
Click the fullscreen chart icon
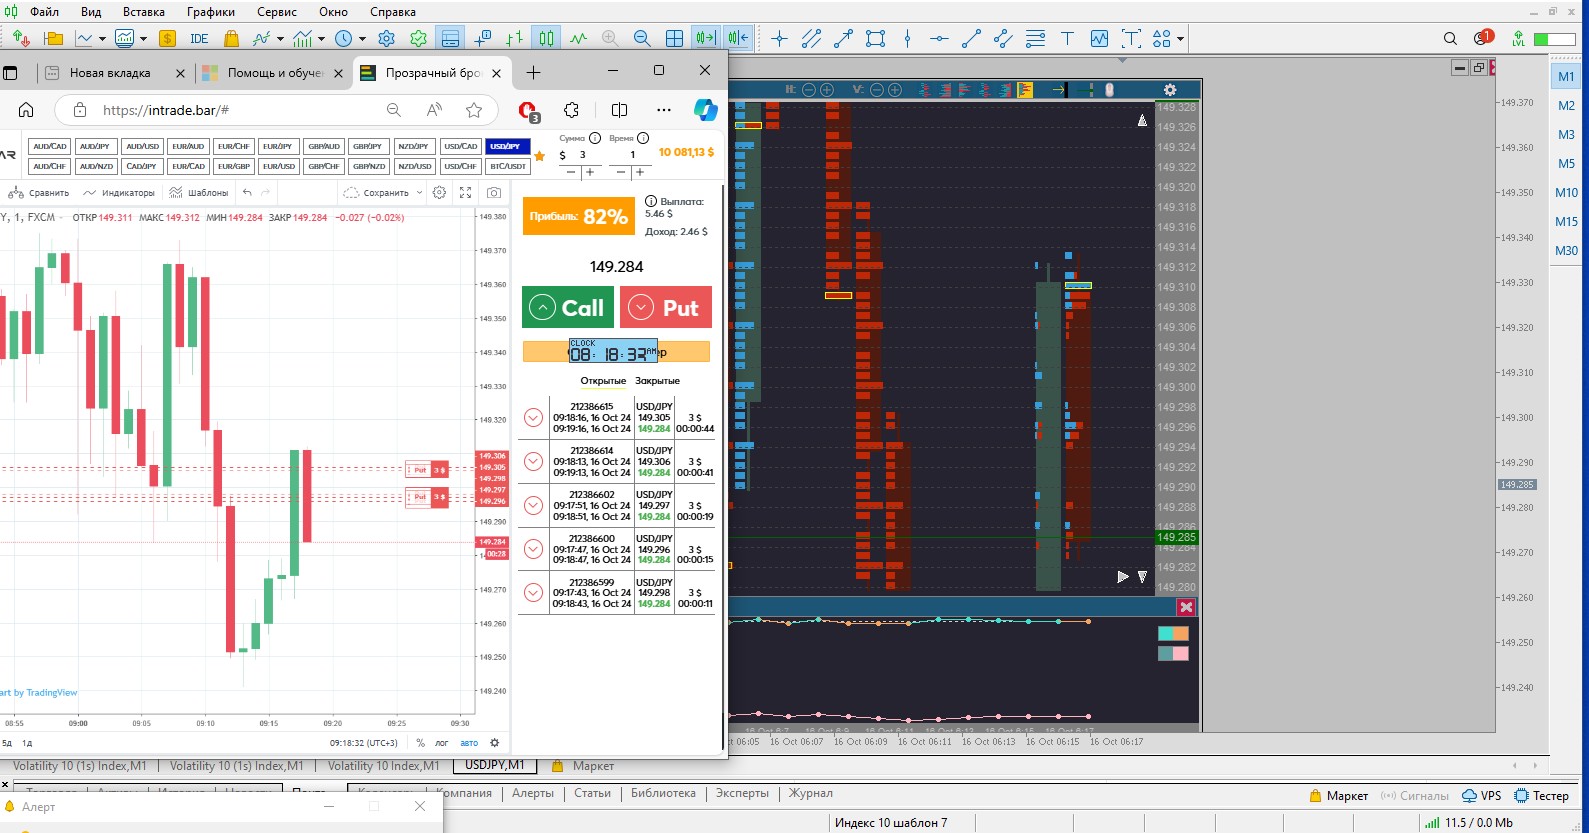(x=466, y=193)
